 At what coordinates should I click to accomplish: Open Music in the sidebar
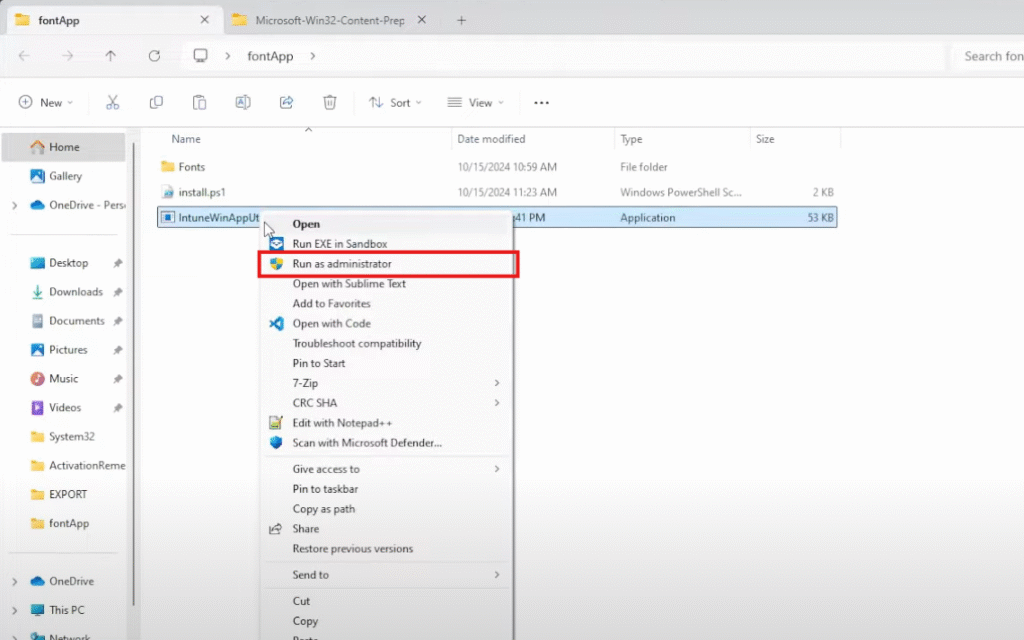tap(64, 379)
